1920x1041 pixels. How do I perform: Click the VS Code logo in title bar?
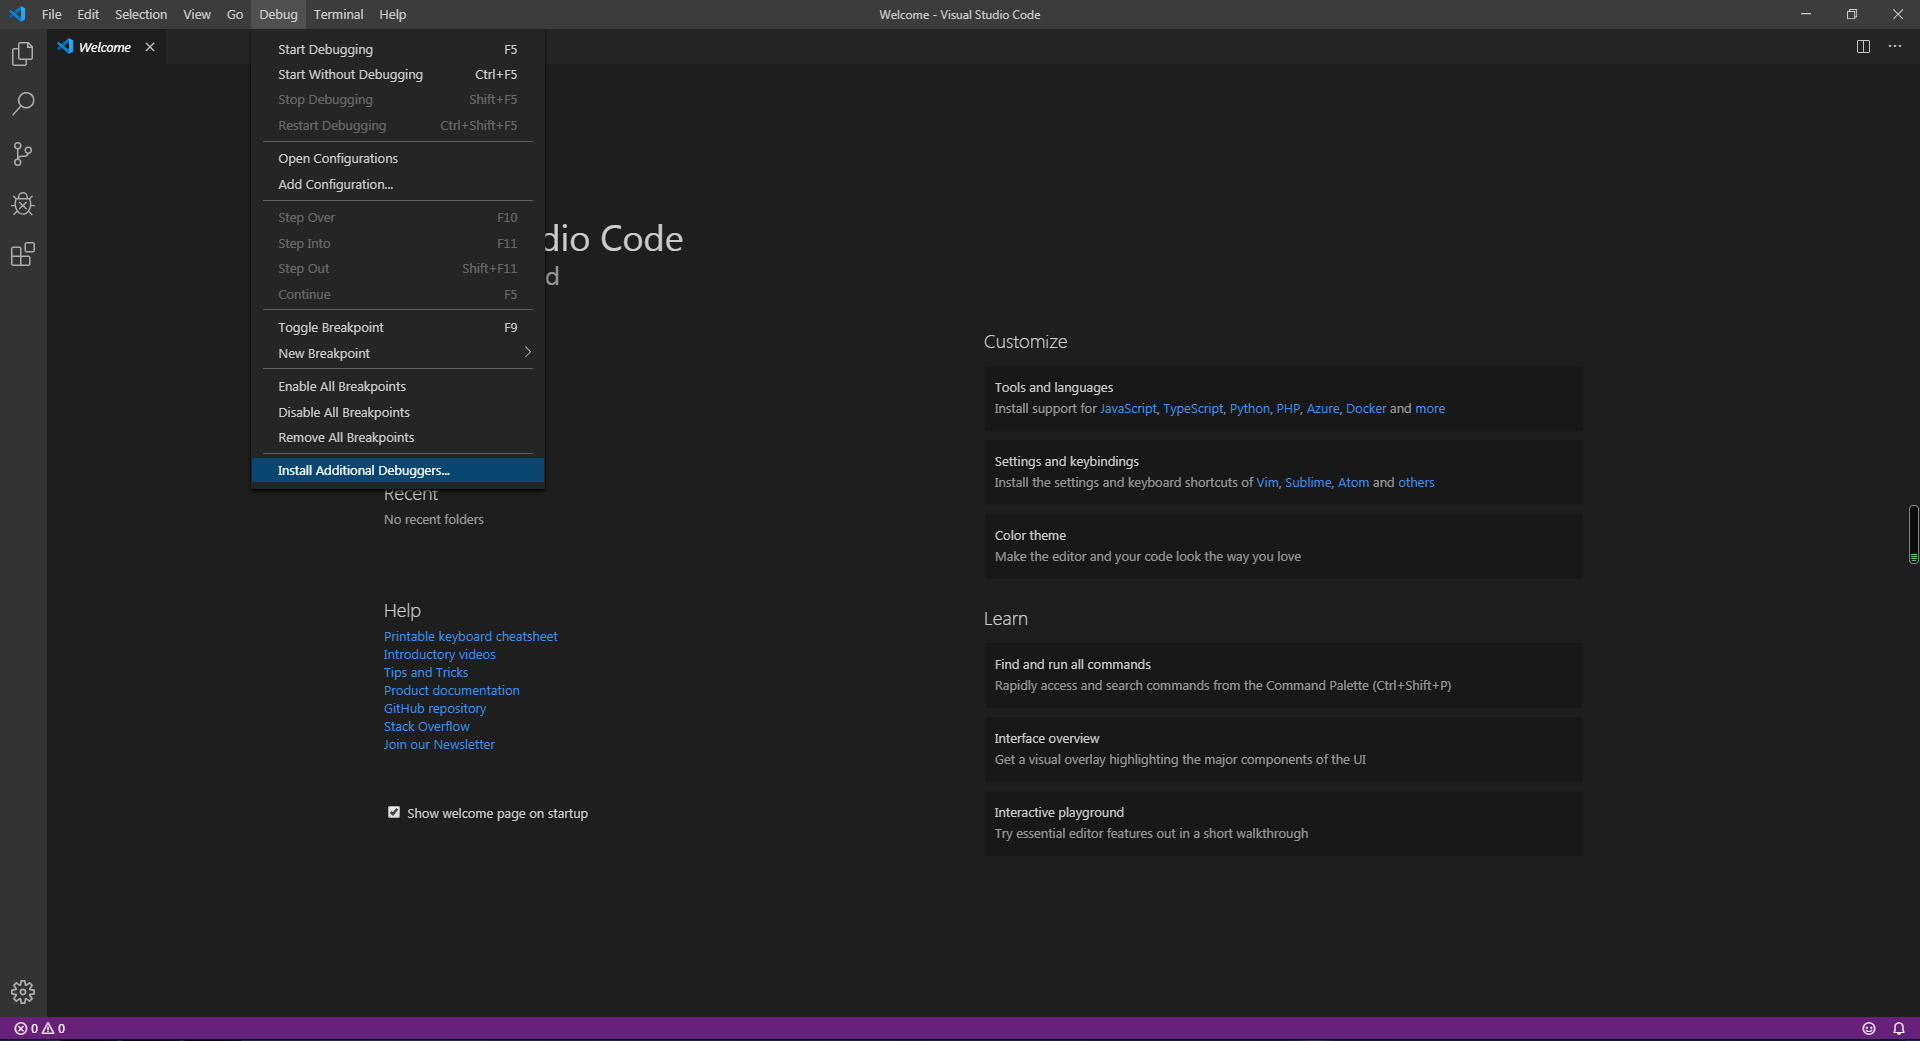tap(17, 14)
